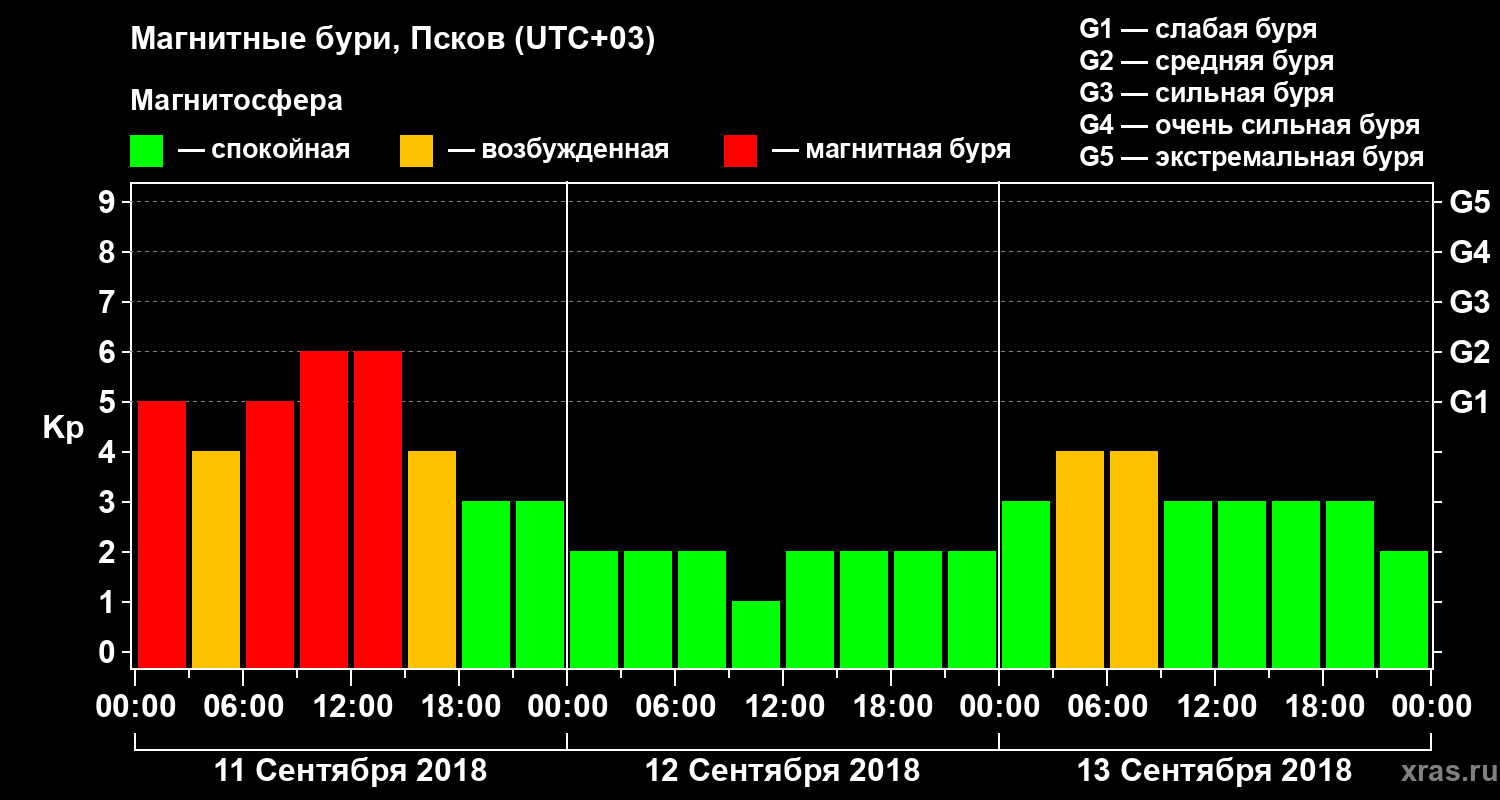This screenshot has width=1500, height=800.
Task: Click the '— возбужденная' legend label
Action: pos(558,150)
